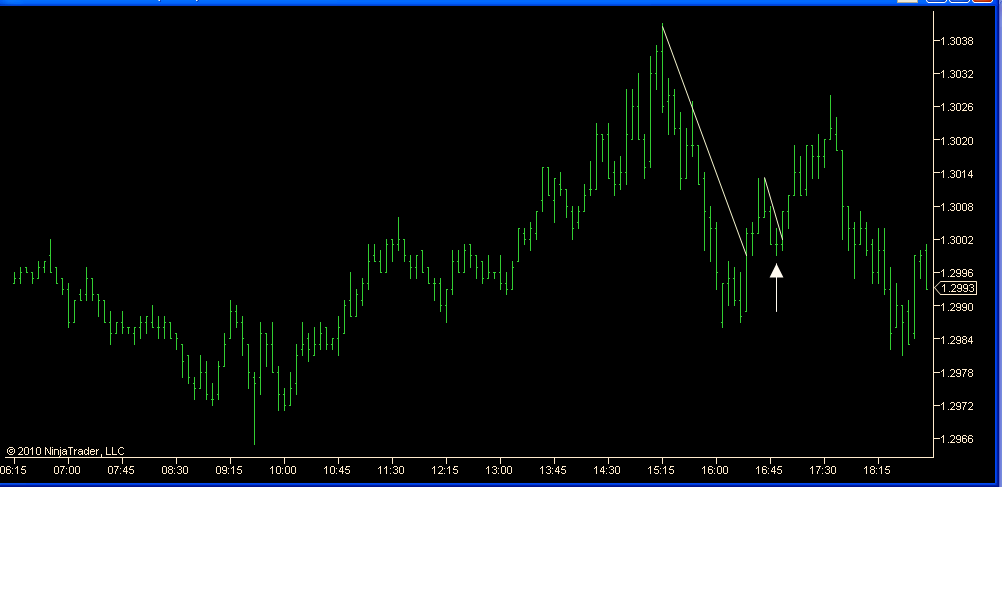Click the 1.3020 price axis label

point(957,141)
